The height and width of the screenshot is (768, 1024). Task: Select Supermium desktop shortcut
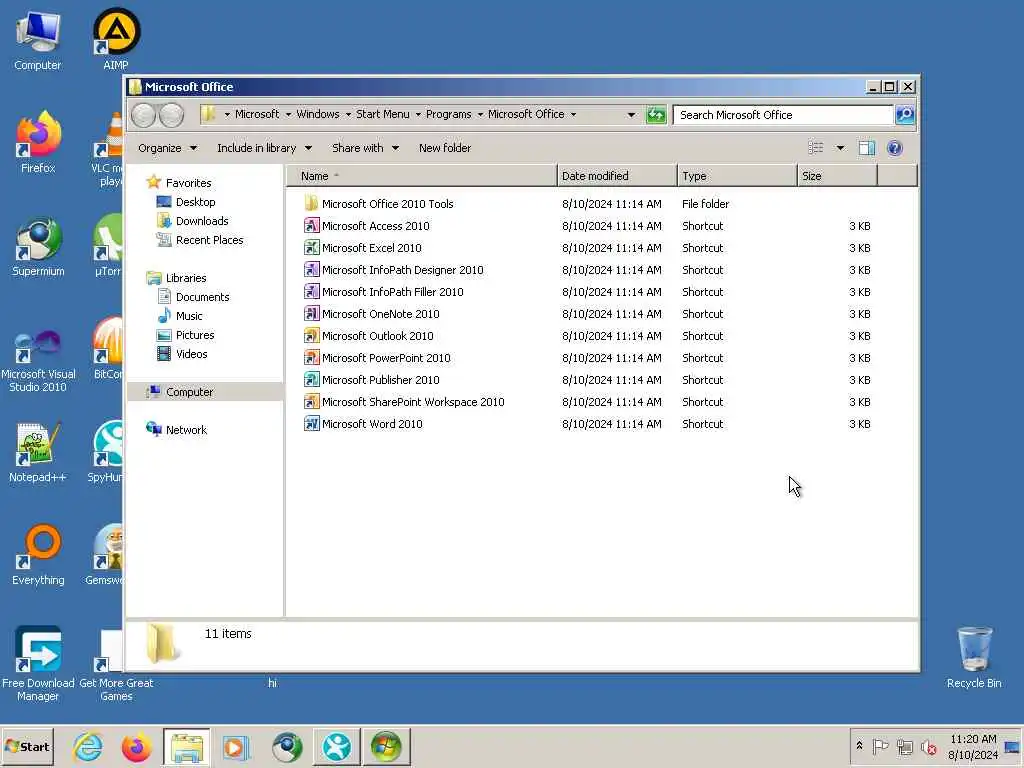click(38, 247)
